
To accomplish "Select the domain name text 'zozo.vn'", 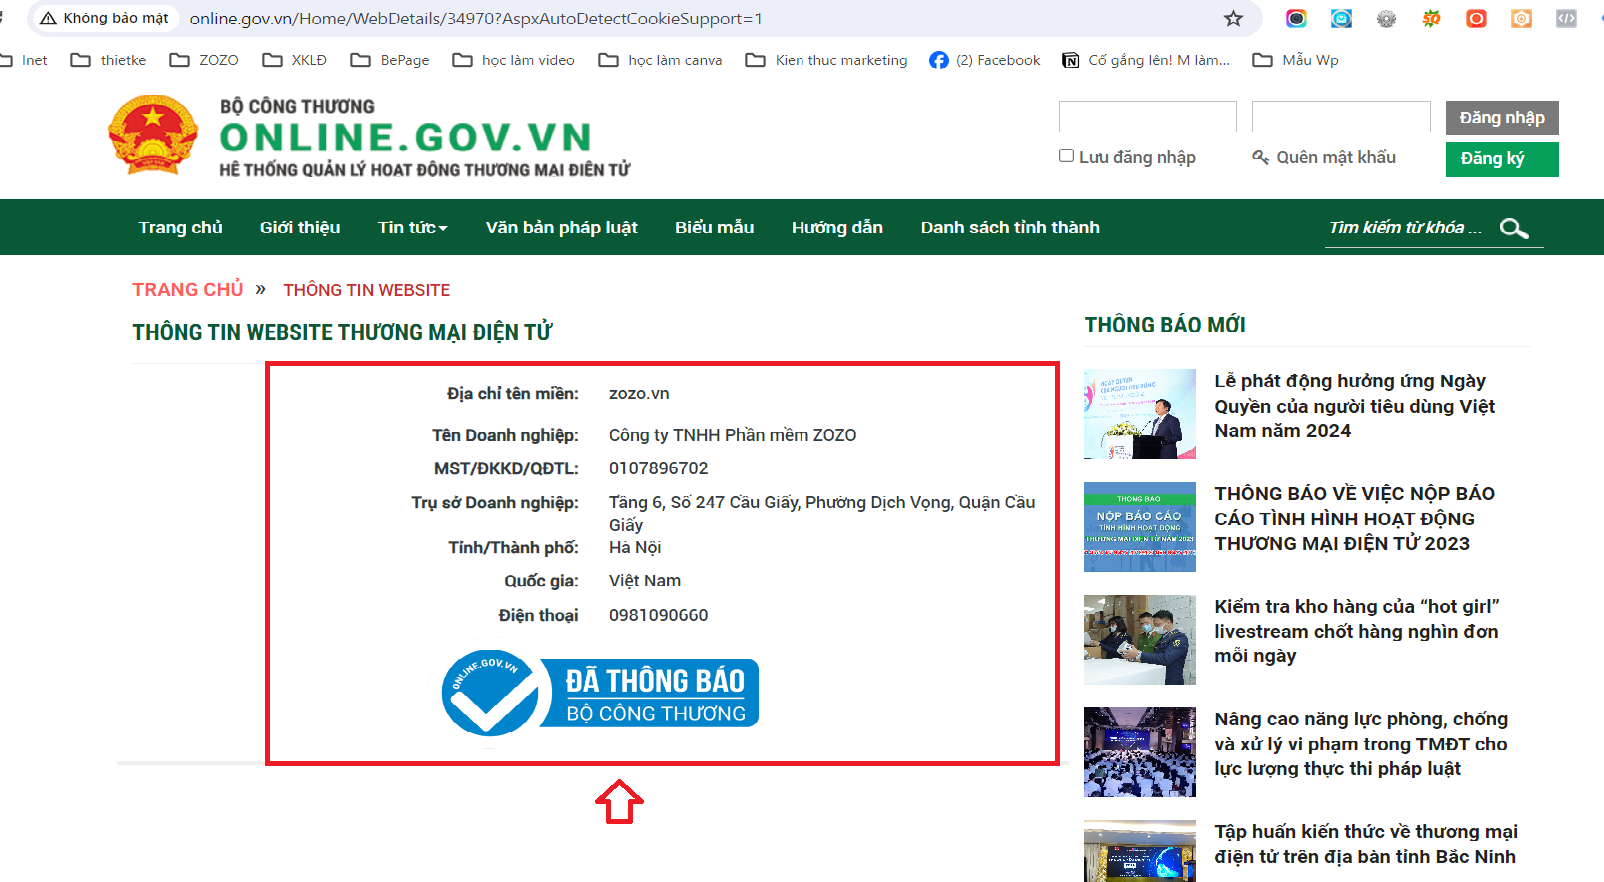I will pos(639,393).
